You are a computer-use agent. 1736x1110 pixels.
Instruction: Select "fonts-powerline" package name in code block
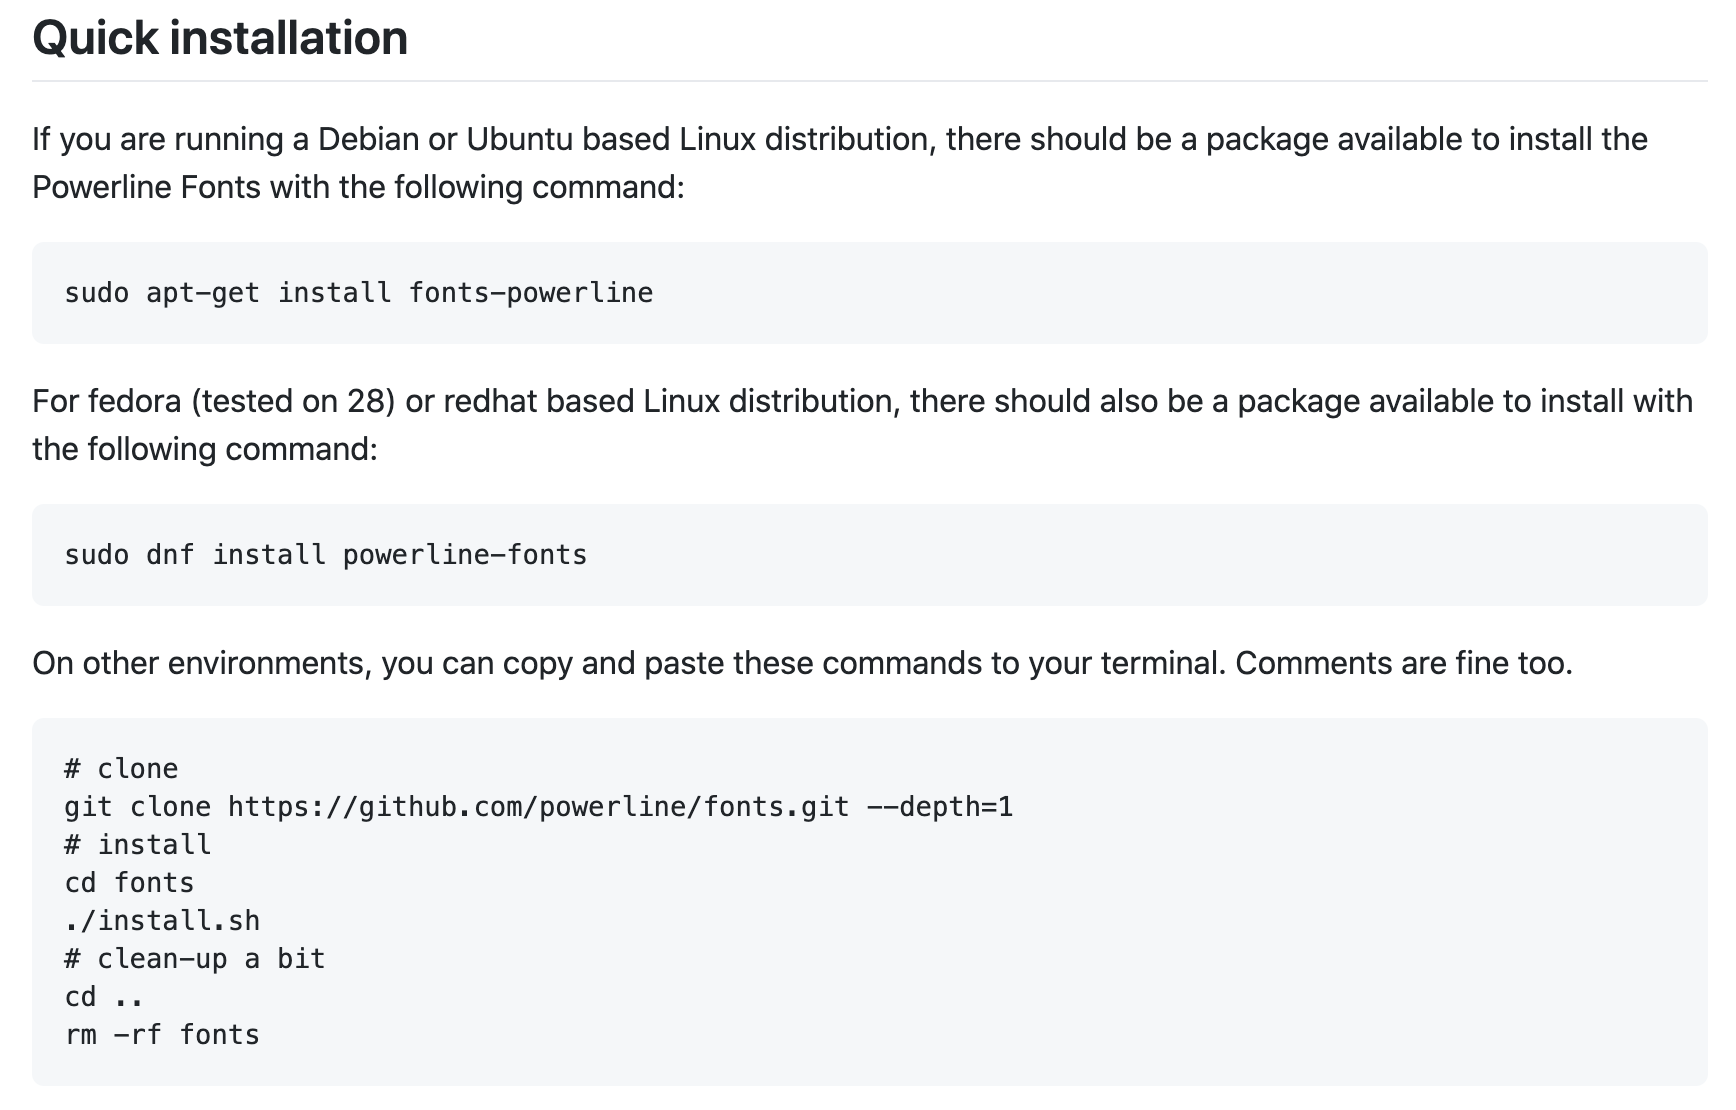coord(531,293)
